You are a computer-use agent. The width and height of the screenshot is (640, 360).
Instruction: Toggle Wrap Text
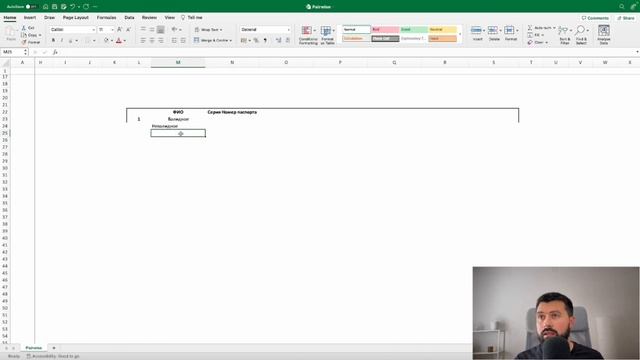(208, 29)
